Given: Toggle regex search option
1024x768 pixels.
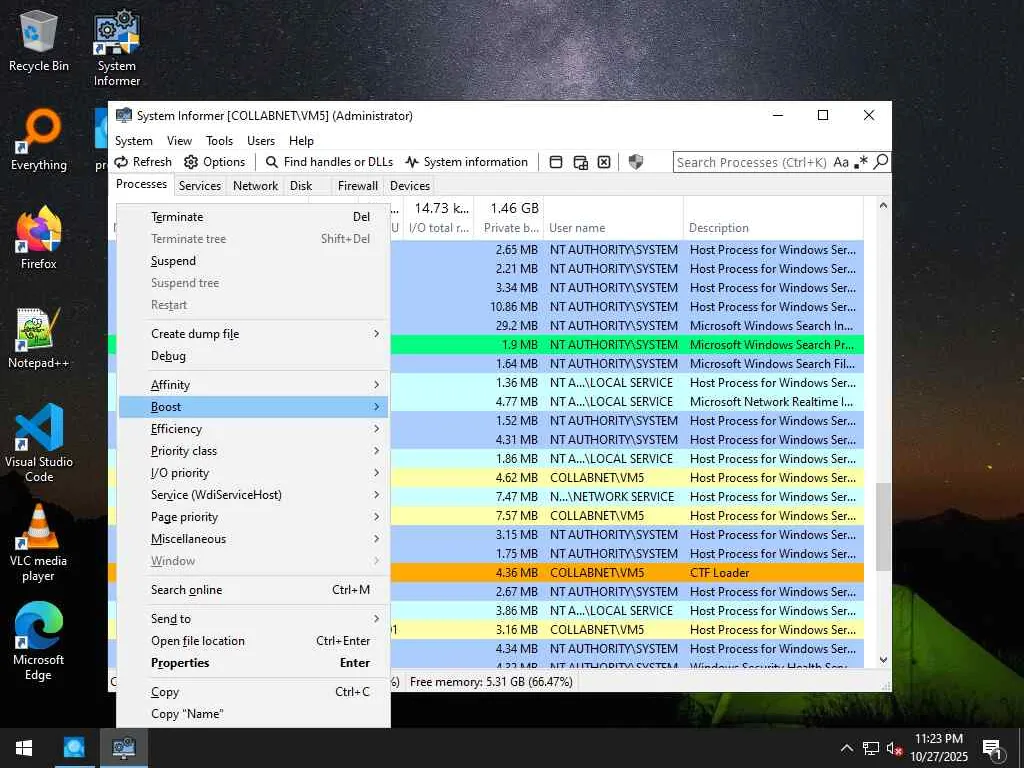Looking at the screenshot, I should 861,162.
